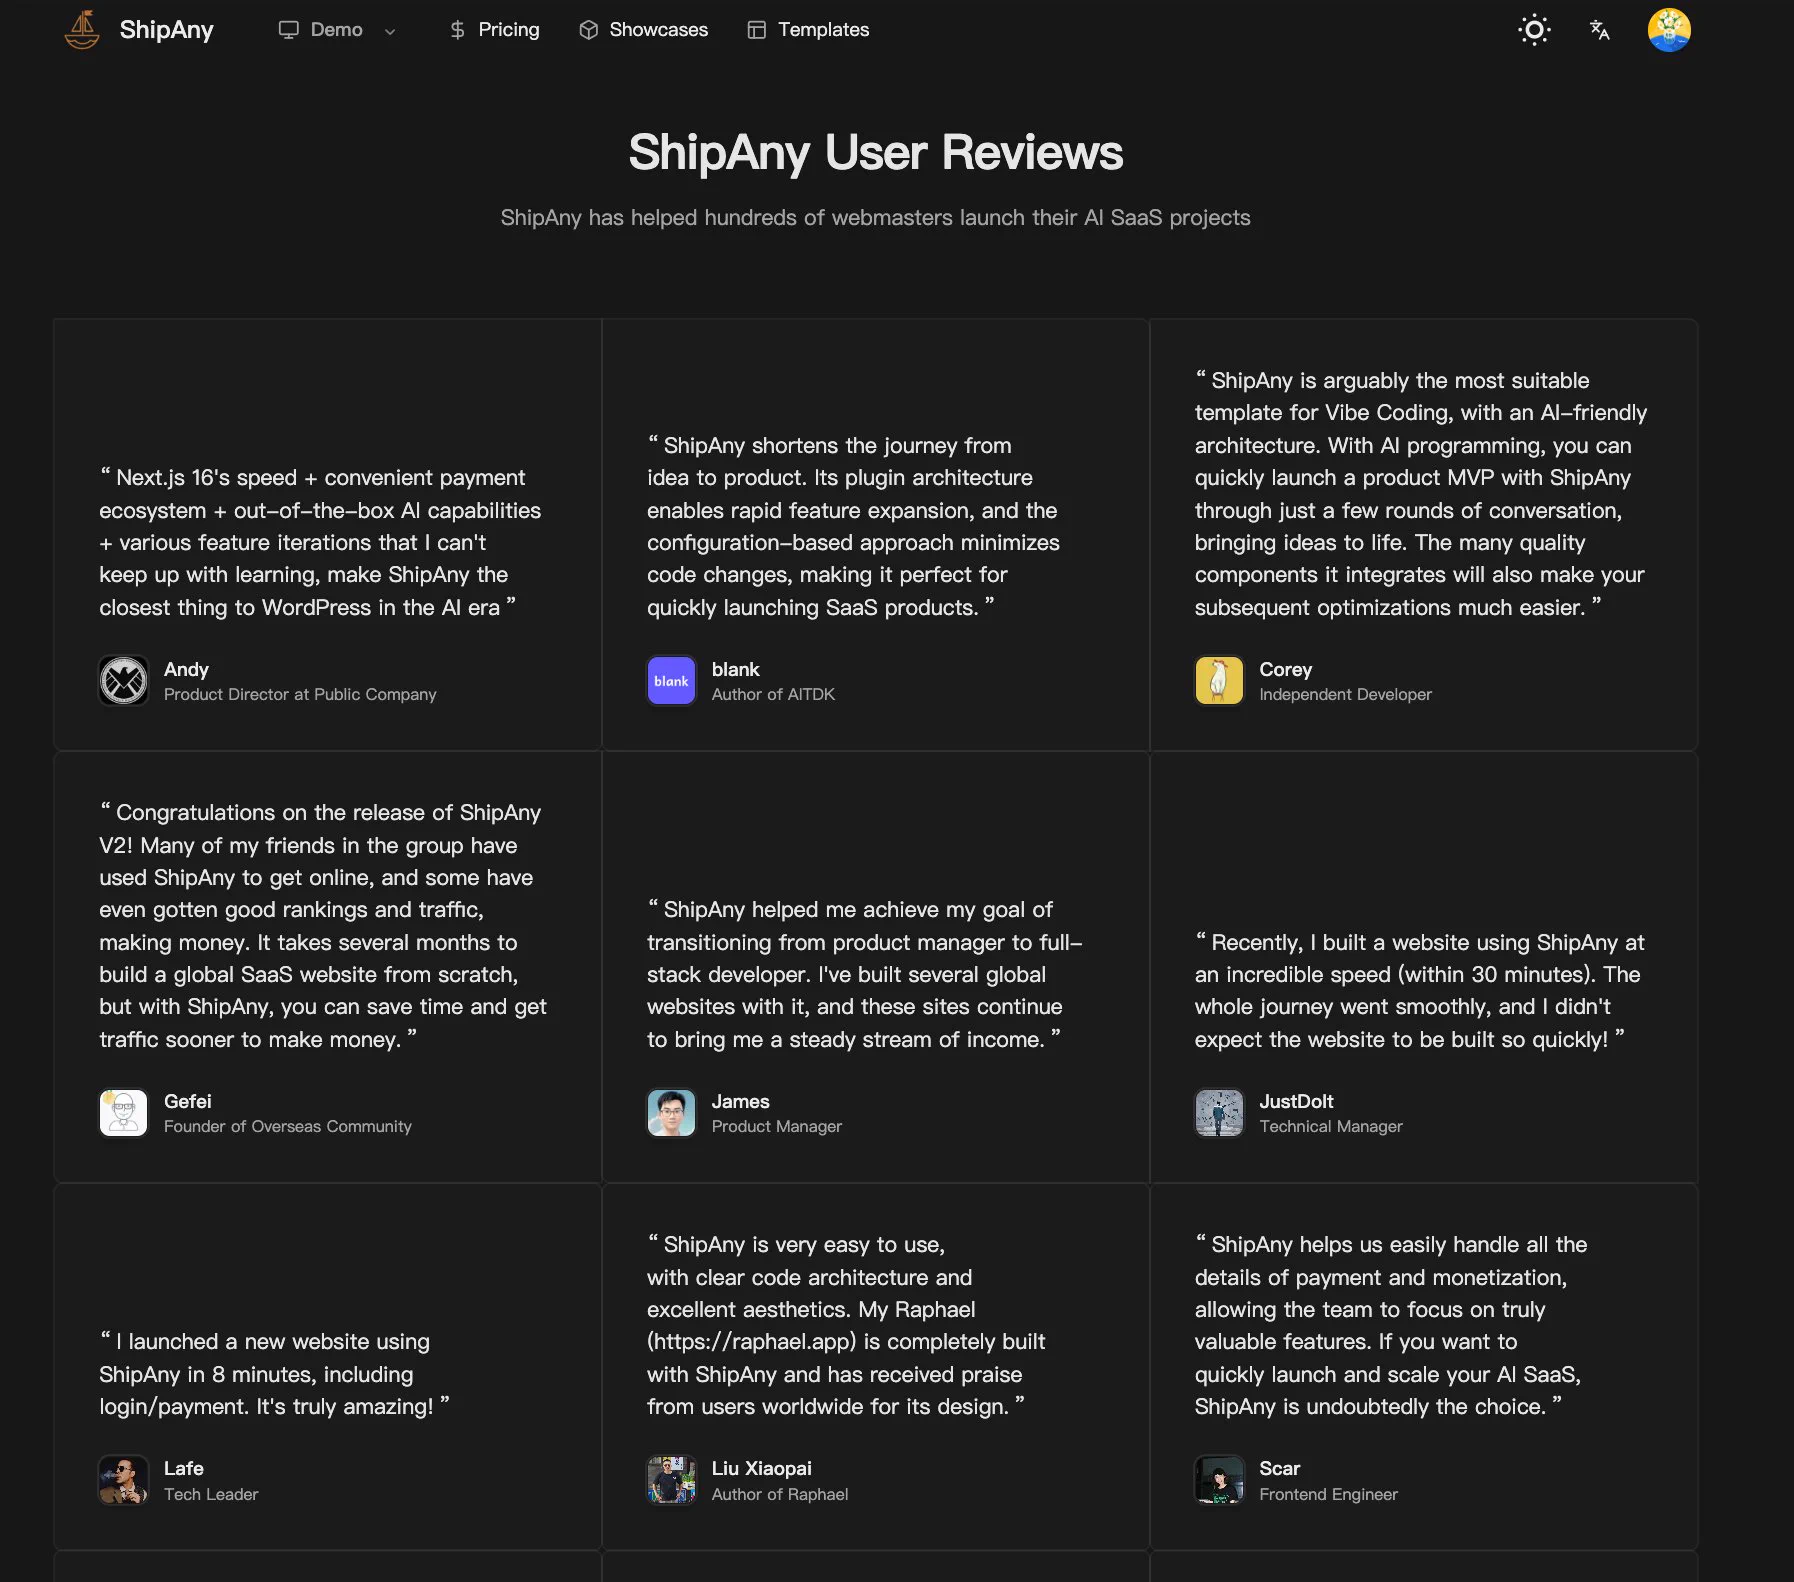Click the layout icon next to Templates

[x=757, y=30]
